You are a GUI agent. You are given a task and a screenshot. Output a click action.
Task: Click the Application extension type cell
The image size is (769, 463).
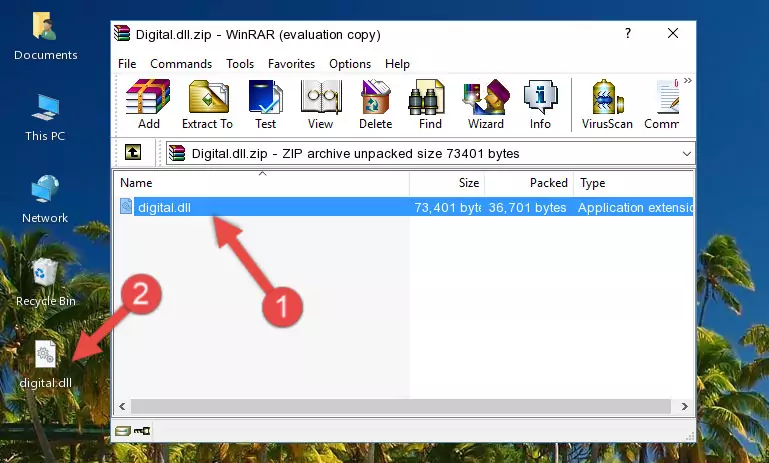pos(635,207)
